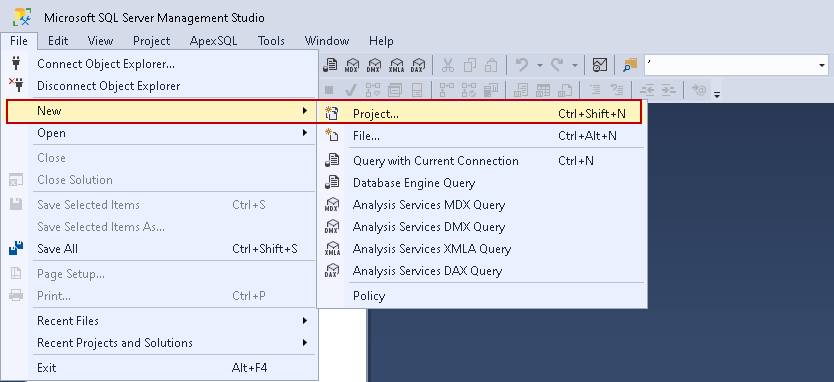Open the ApexSQL menu
Screen dimensions: 834x382
click(x=213, y=41)
